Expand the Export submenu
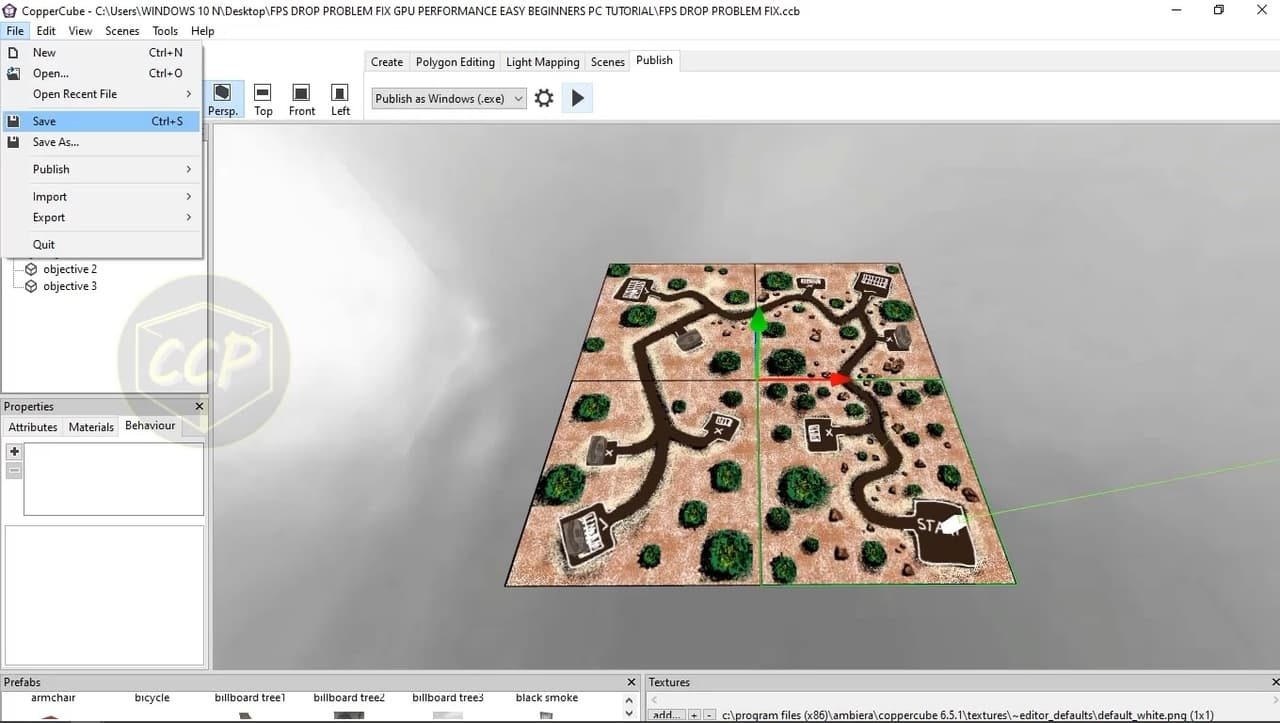The width and height of the screenshot is (1280, 723). (x=101, y=217)
